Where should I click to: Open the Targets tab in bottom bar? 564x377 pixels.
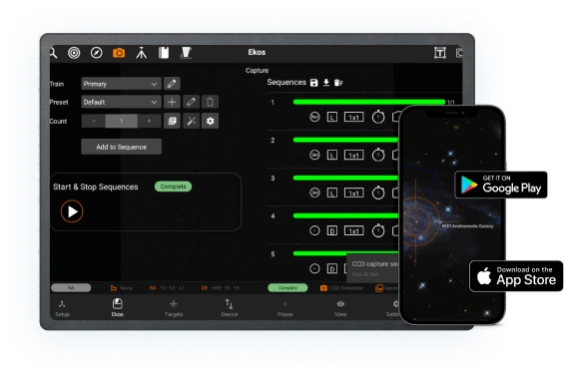(173, 308)
